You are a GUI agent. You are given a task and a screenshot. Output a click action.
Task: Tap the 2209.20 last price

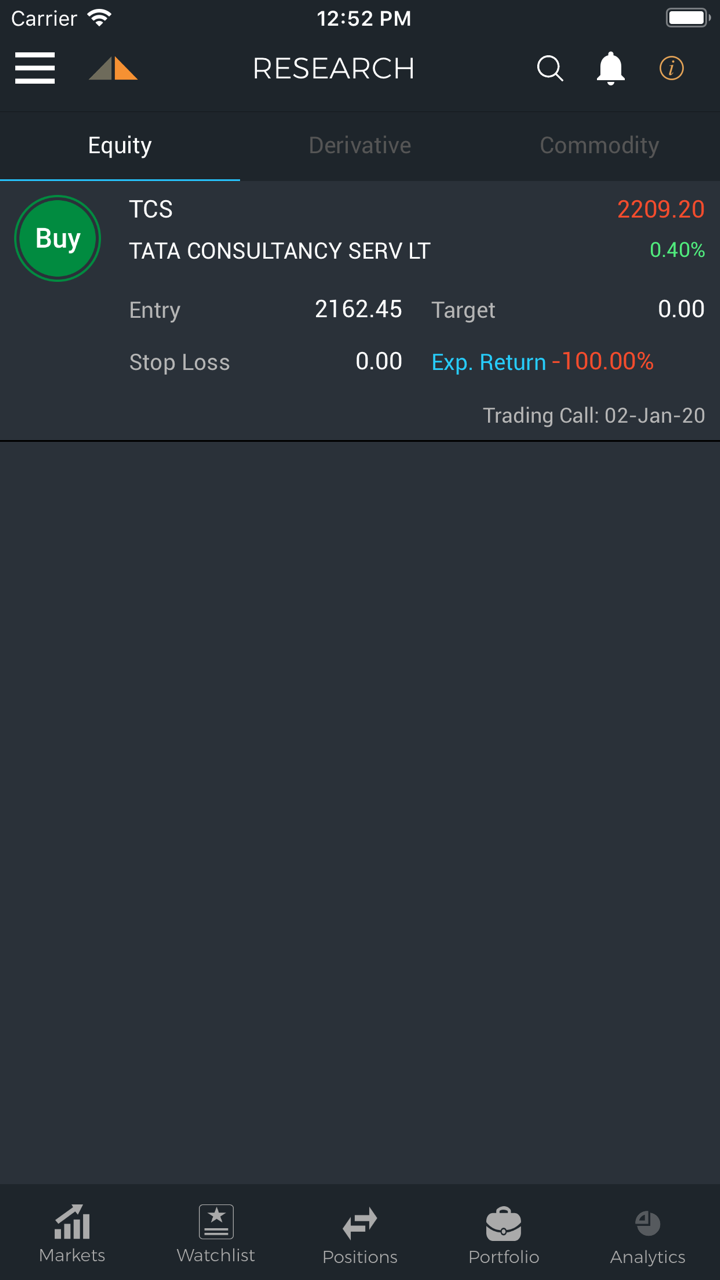click(x=660, y=209)
